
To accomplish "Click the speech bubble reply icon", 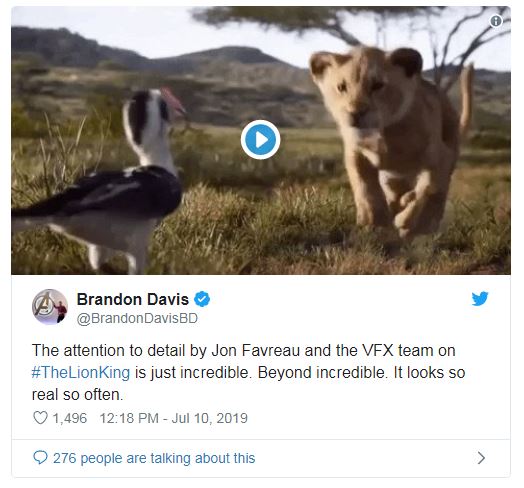I will [x=40, y=458].
